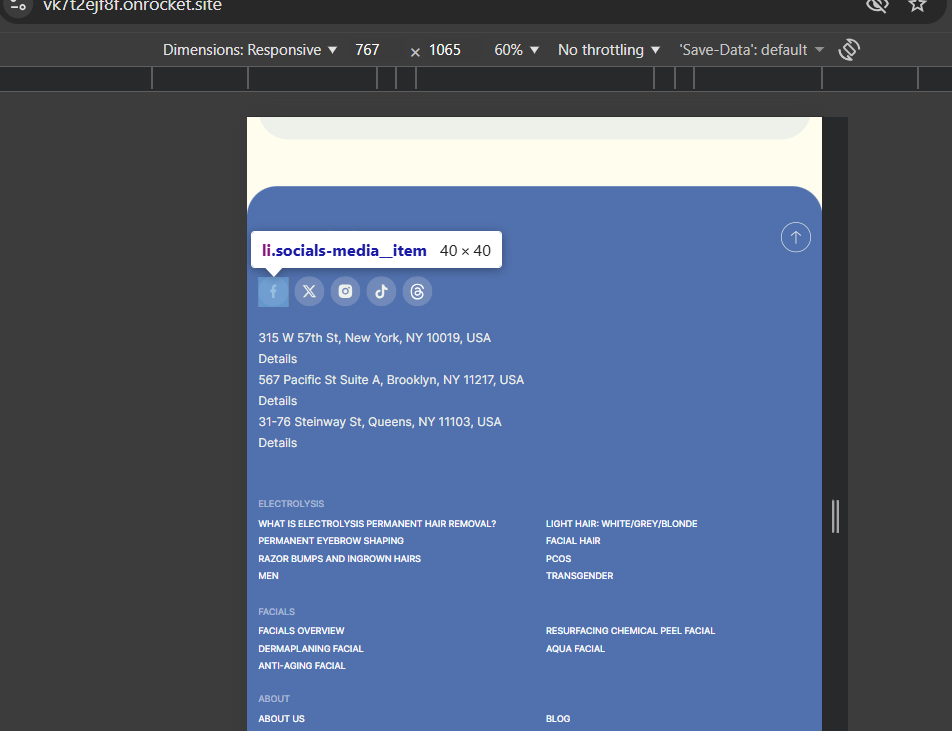This screenshot has height=731, width=952.
Task: Click the rotate device icon
Action: coord(849,50)
